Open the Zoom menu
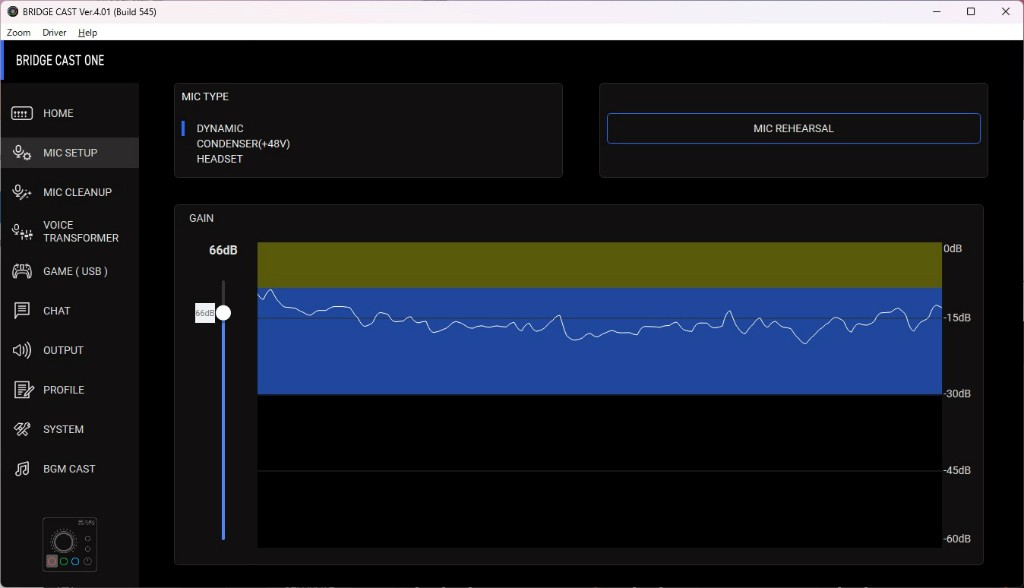 (18, 33)
